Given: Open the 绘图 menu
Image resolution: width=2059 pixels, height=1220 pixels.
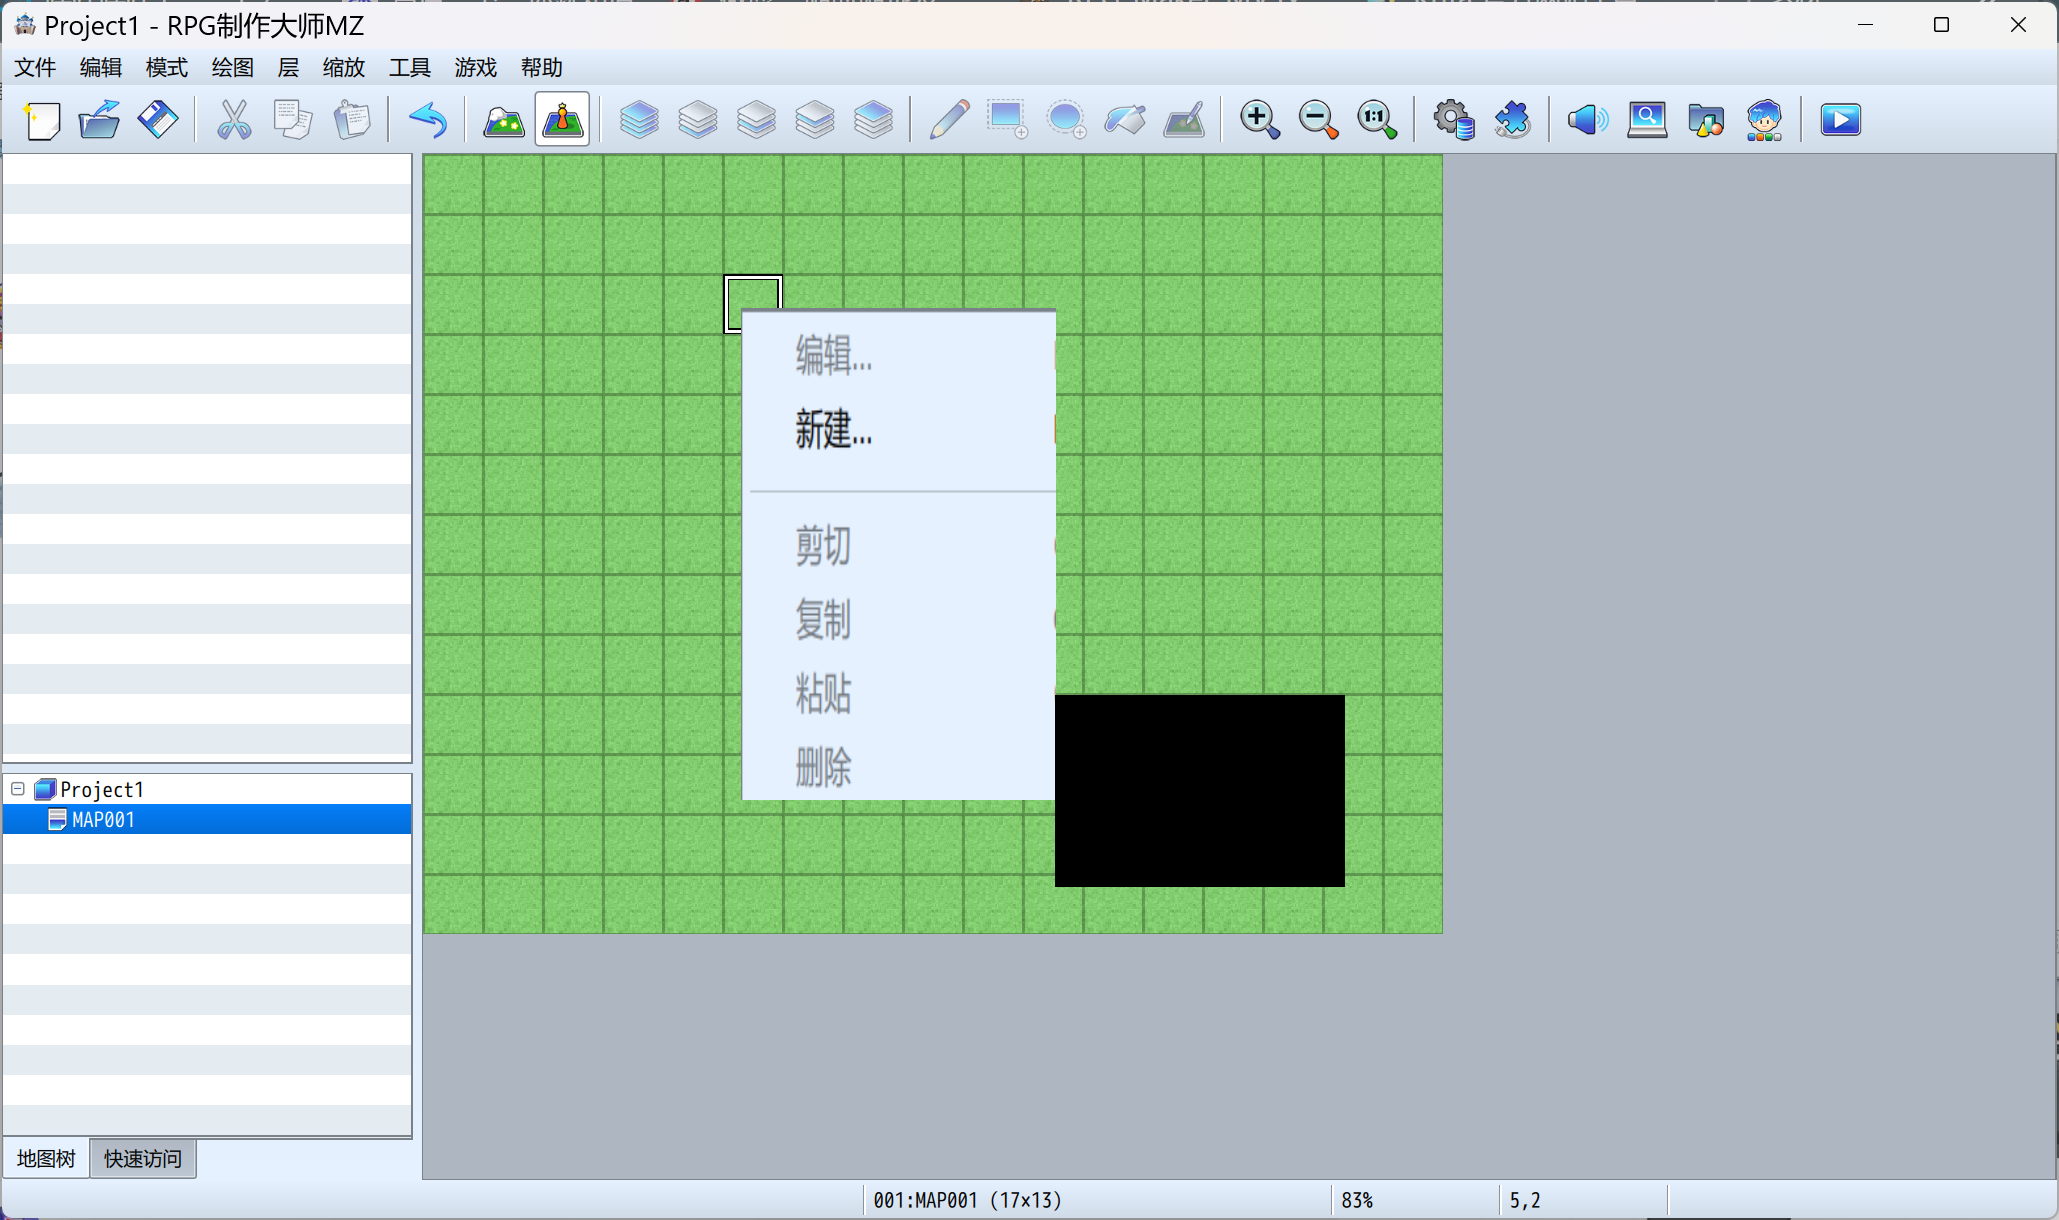Looking at the screenshot, I should coord(233,67).
